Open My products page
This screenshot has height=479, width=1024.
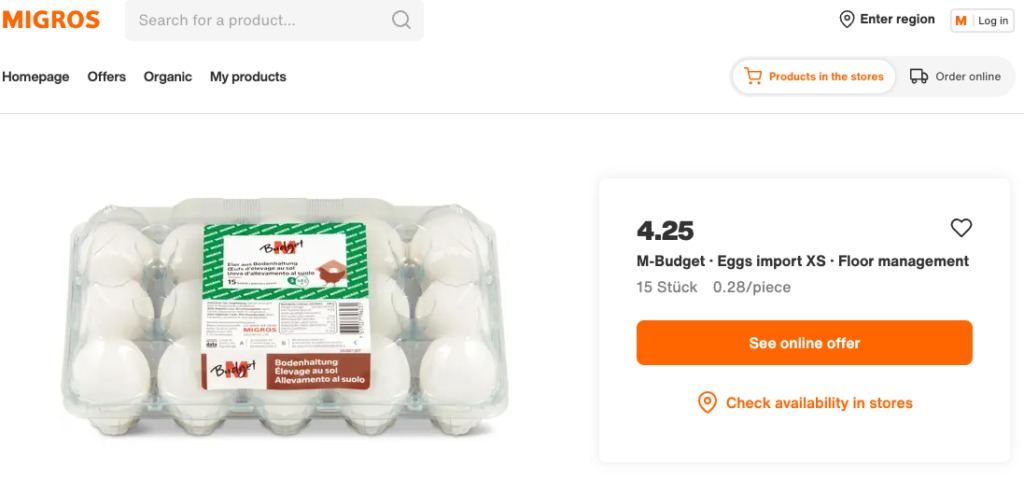click(248, 77)
